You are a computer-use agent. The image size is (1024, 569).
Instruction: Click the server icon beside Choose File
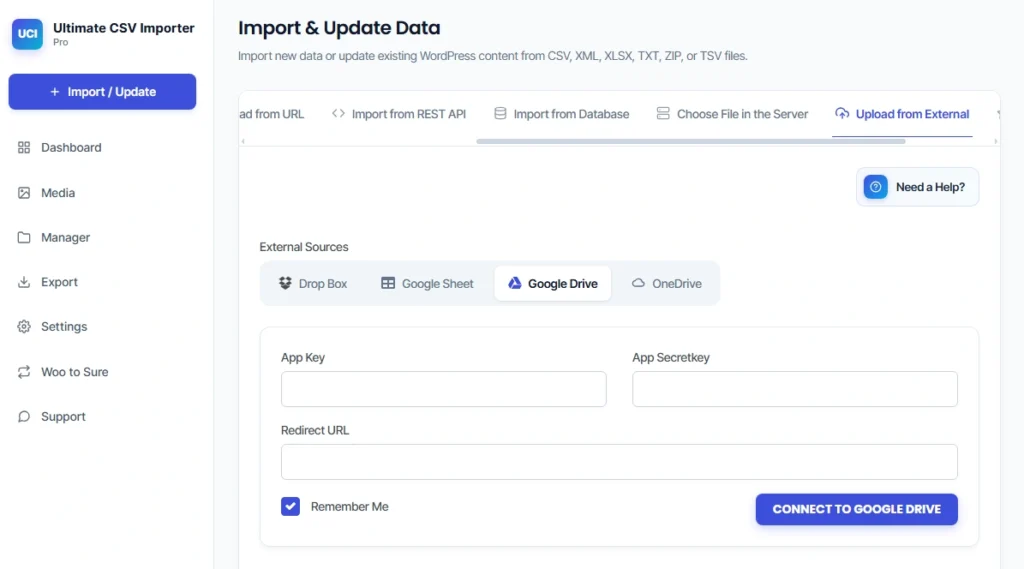[x=663, y=114]
